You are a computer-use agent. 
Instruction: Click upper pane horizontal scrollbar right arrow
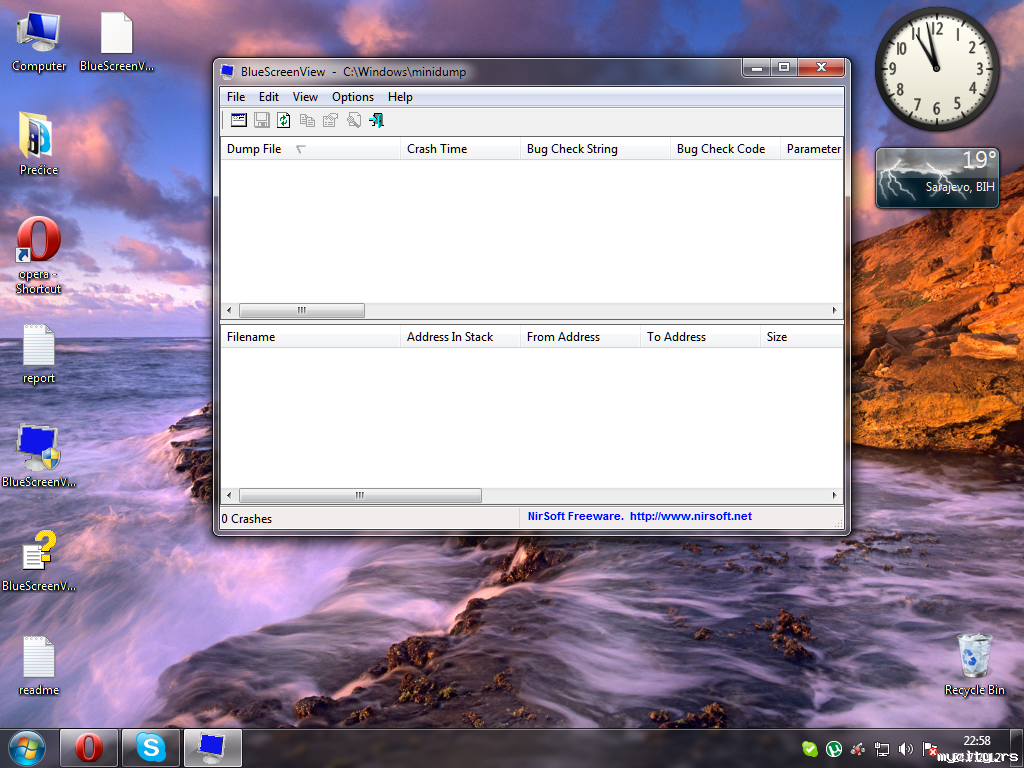coord(836,311)
